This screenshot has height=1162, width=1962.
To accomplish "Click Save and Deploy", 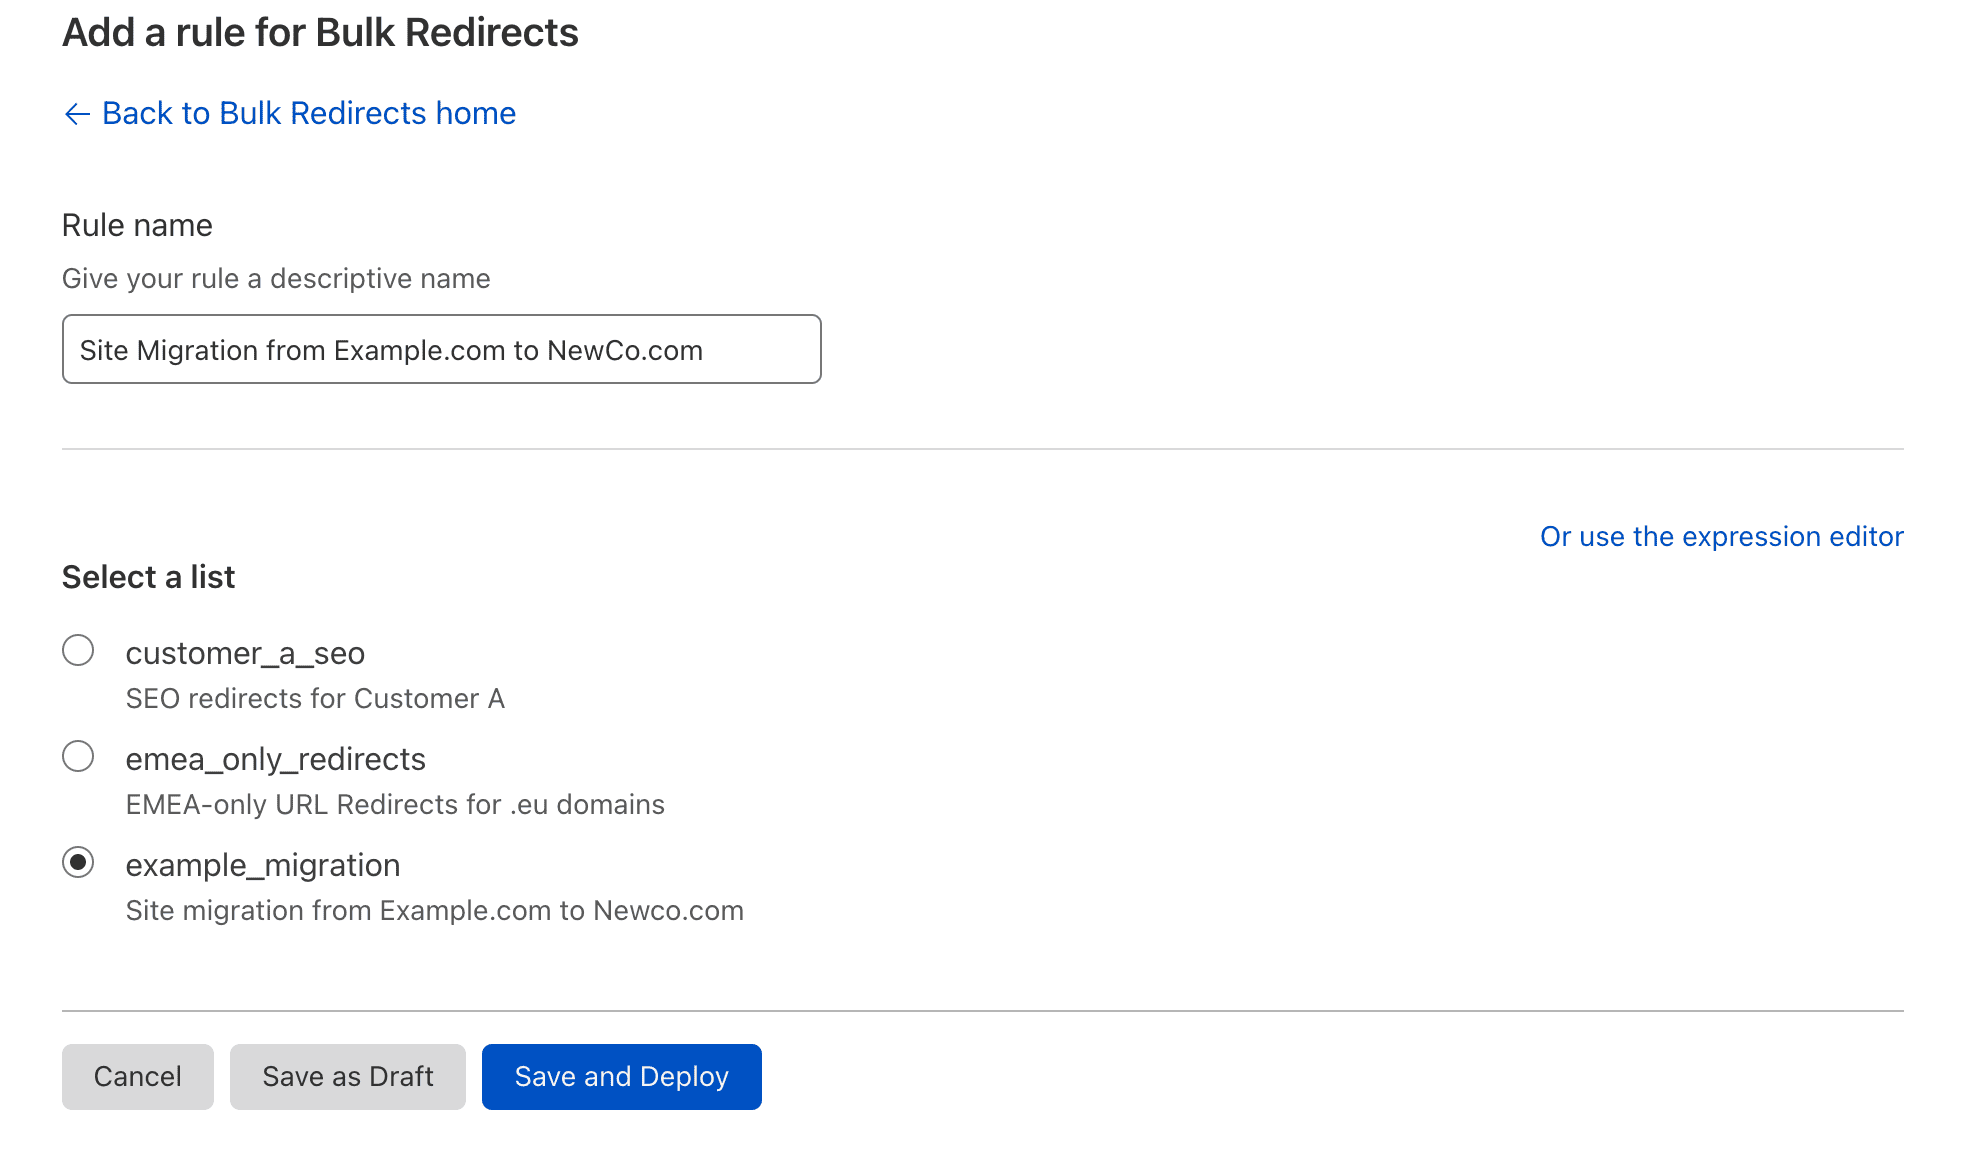I will [x=621, y=1076].
